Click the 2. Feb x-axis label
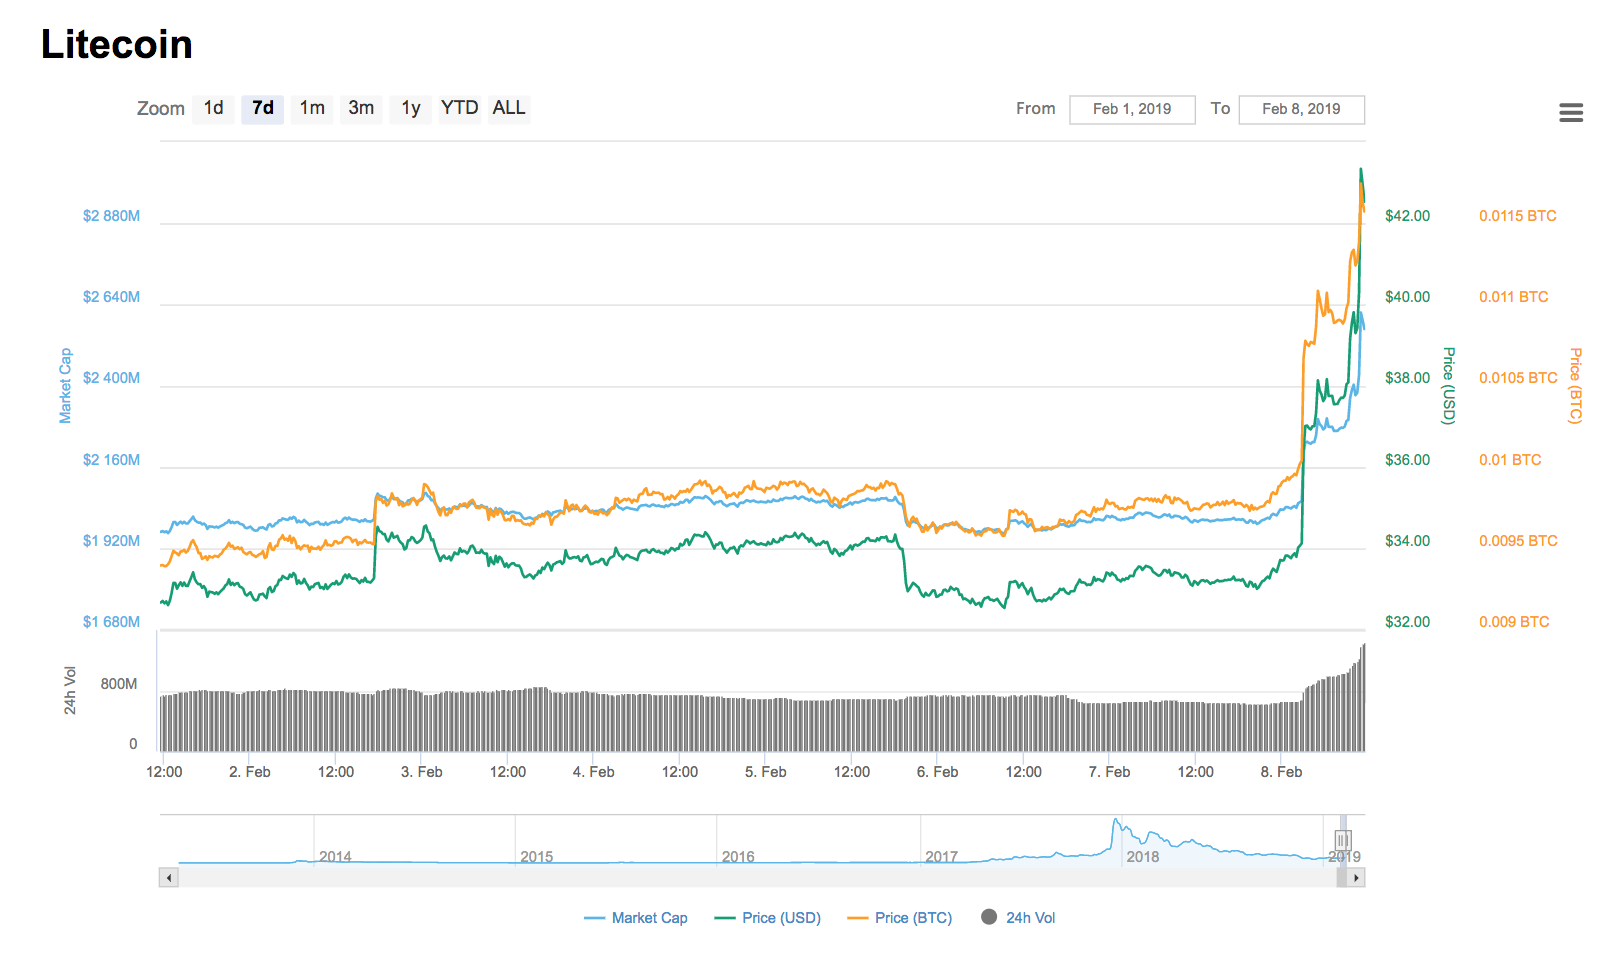The width and height of the screenshot is (1616, 956). point(249,772)
